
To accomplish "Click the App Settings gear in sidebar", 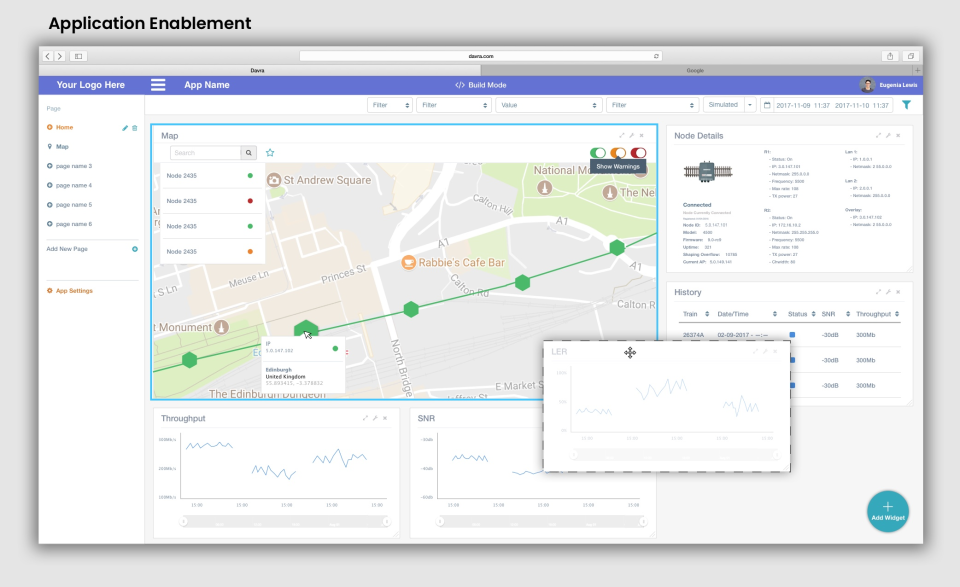I will click(x=50, y=290).
